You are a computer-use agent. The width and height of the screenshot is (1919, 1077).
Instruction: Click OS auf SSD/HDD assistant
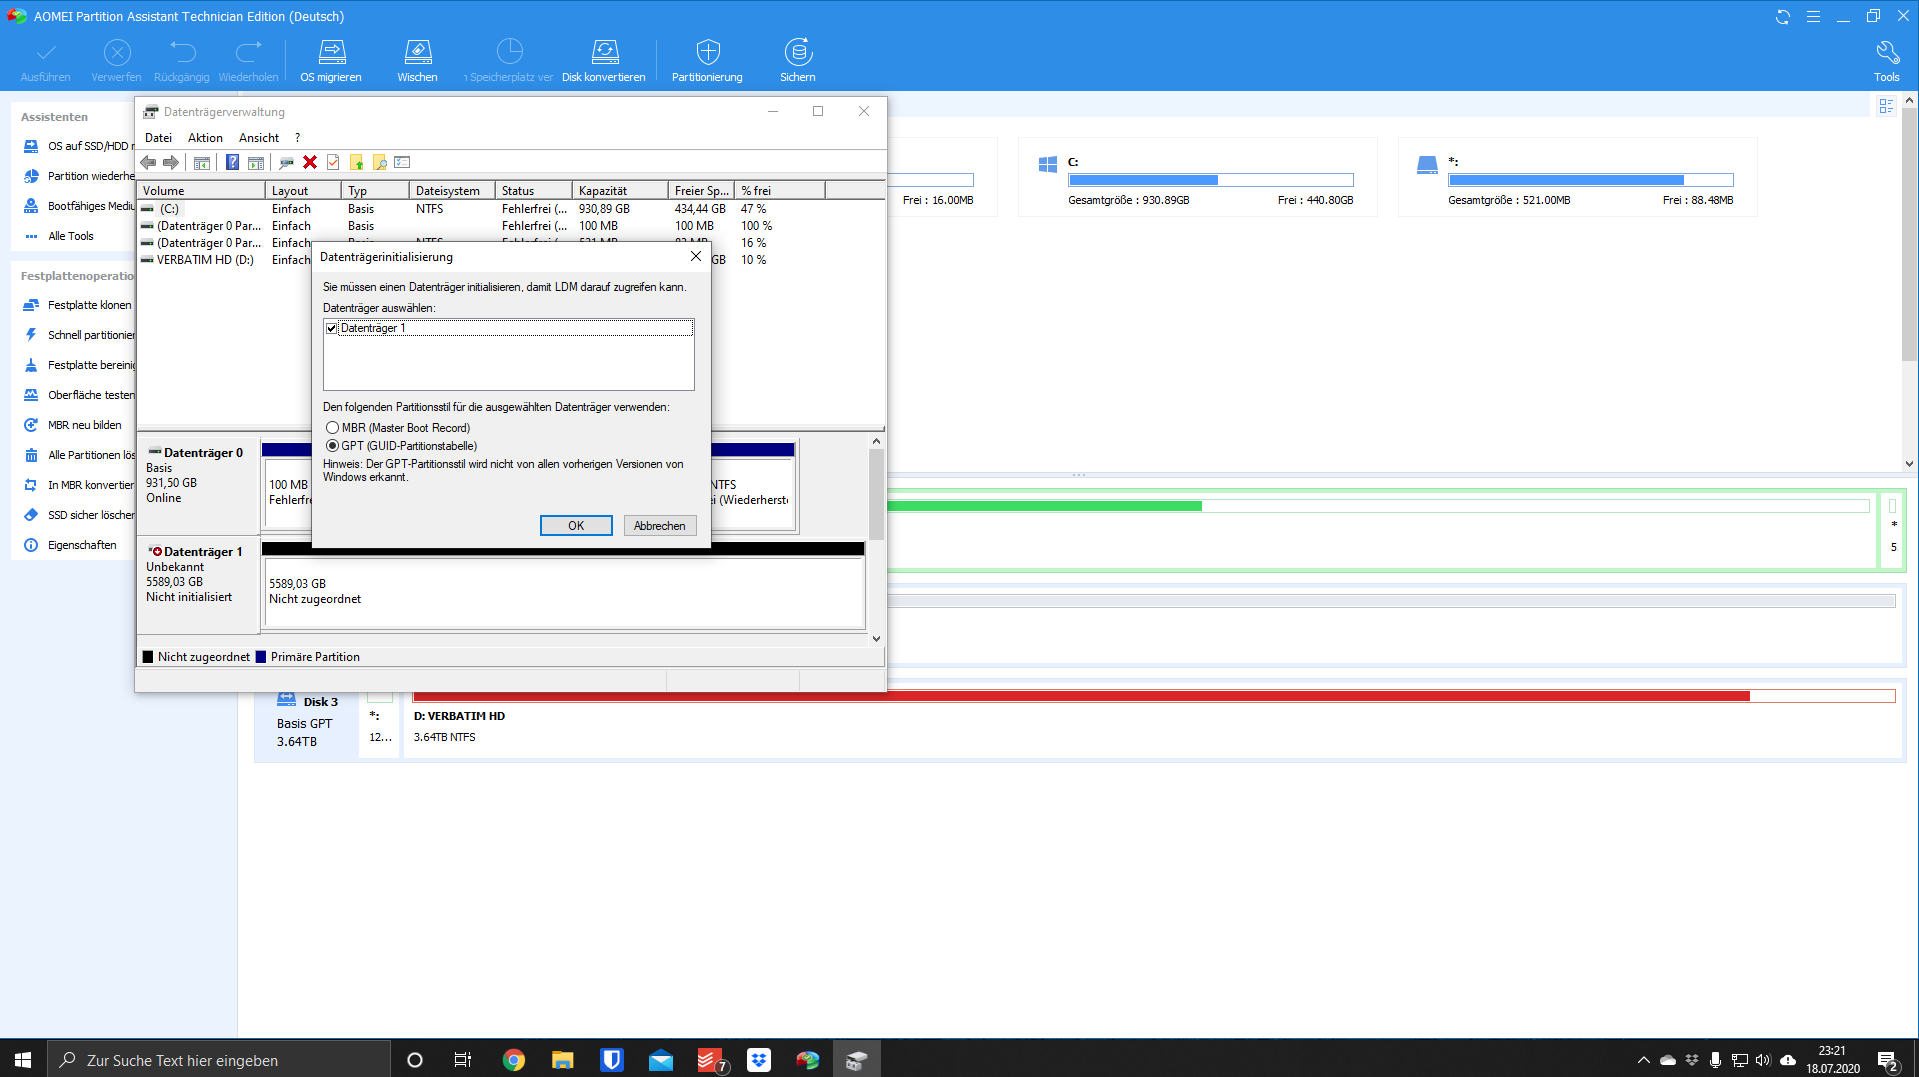click(x=78, y=146)
